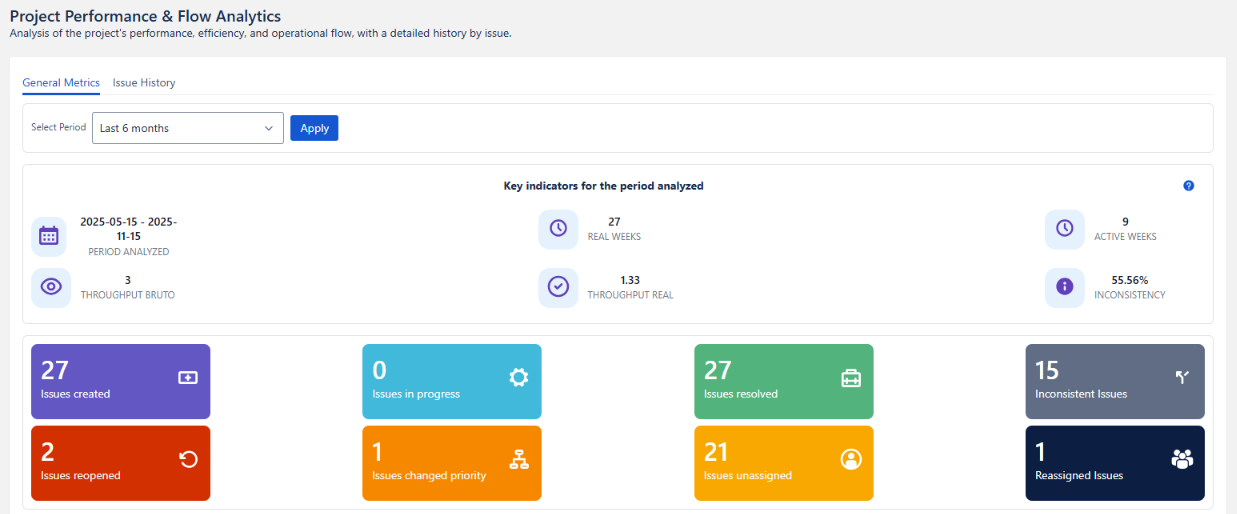Click the plus icon on Issues created
The height and width of the screenshot is (514, 1237).
pos(187,378)
